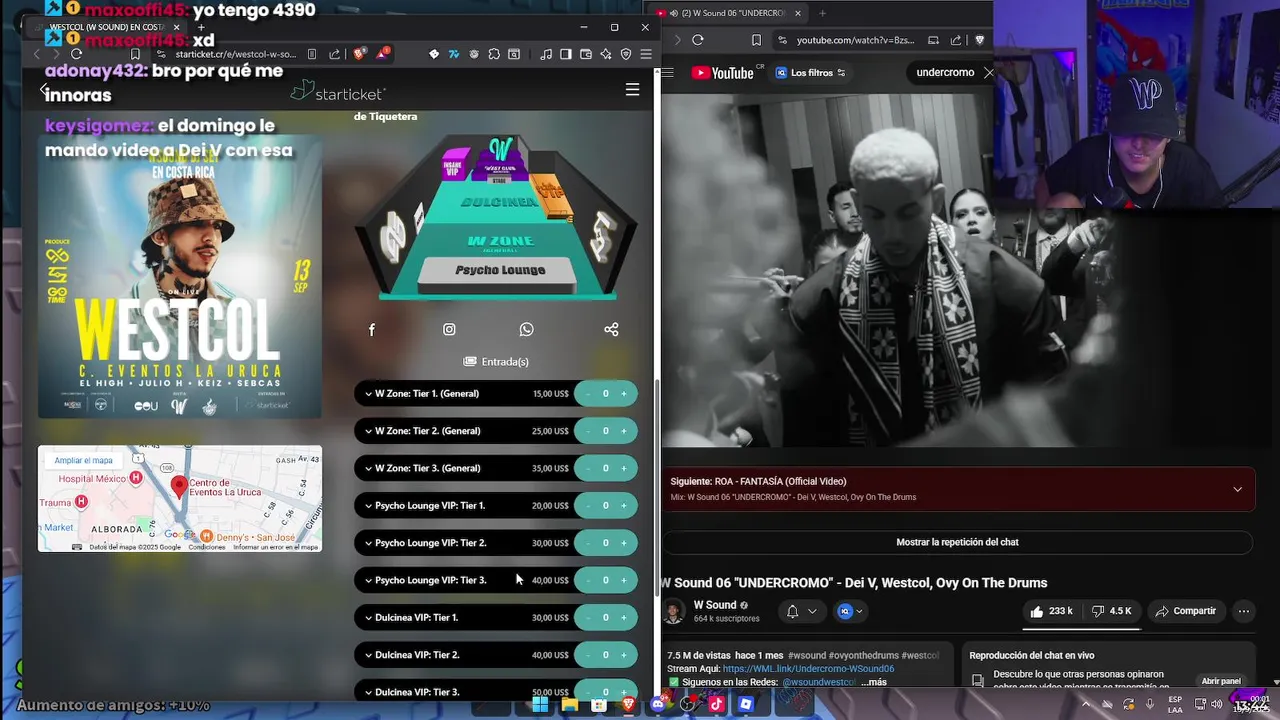This screenshot has height=720, width=1280.
Task: Open YouTube guide hamburger menu
Action: tap(668, 73)
